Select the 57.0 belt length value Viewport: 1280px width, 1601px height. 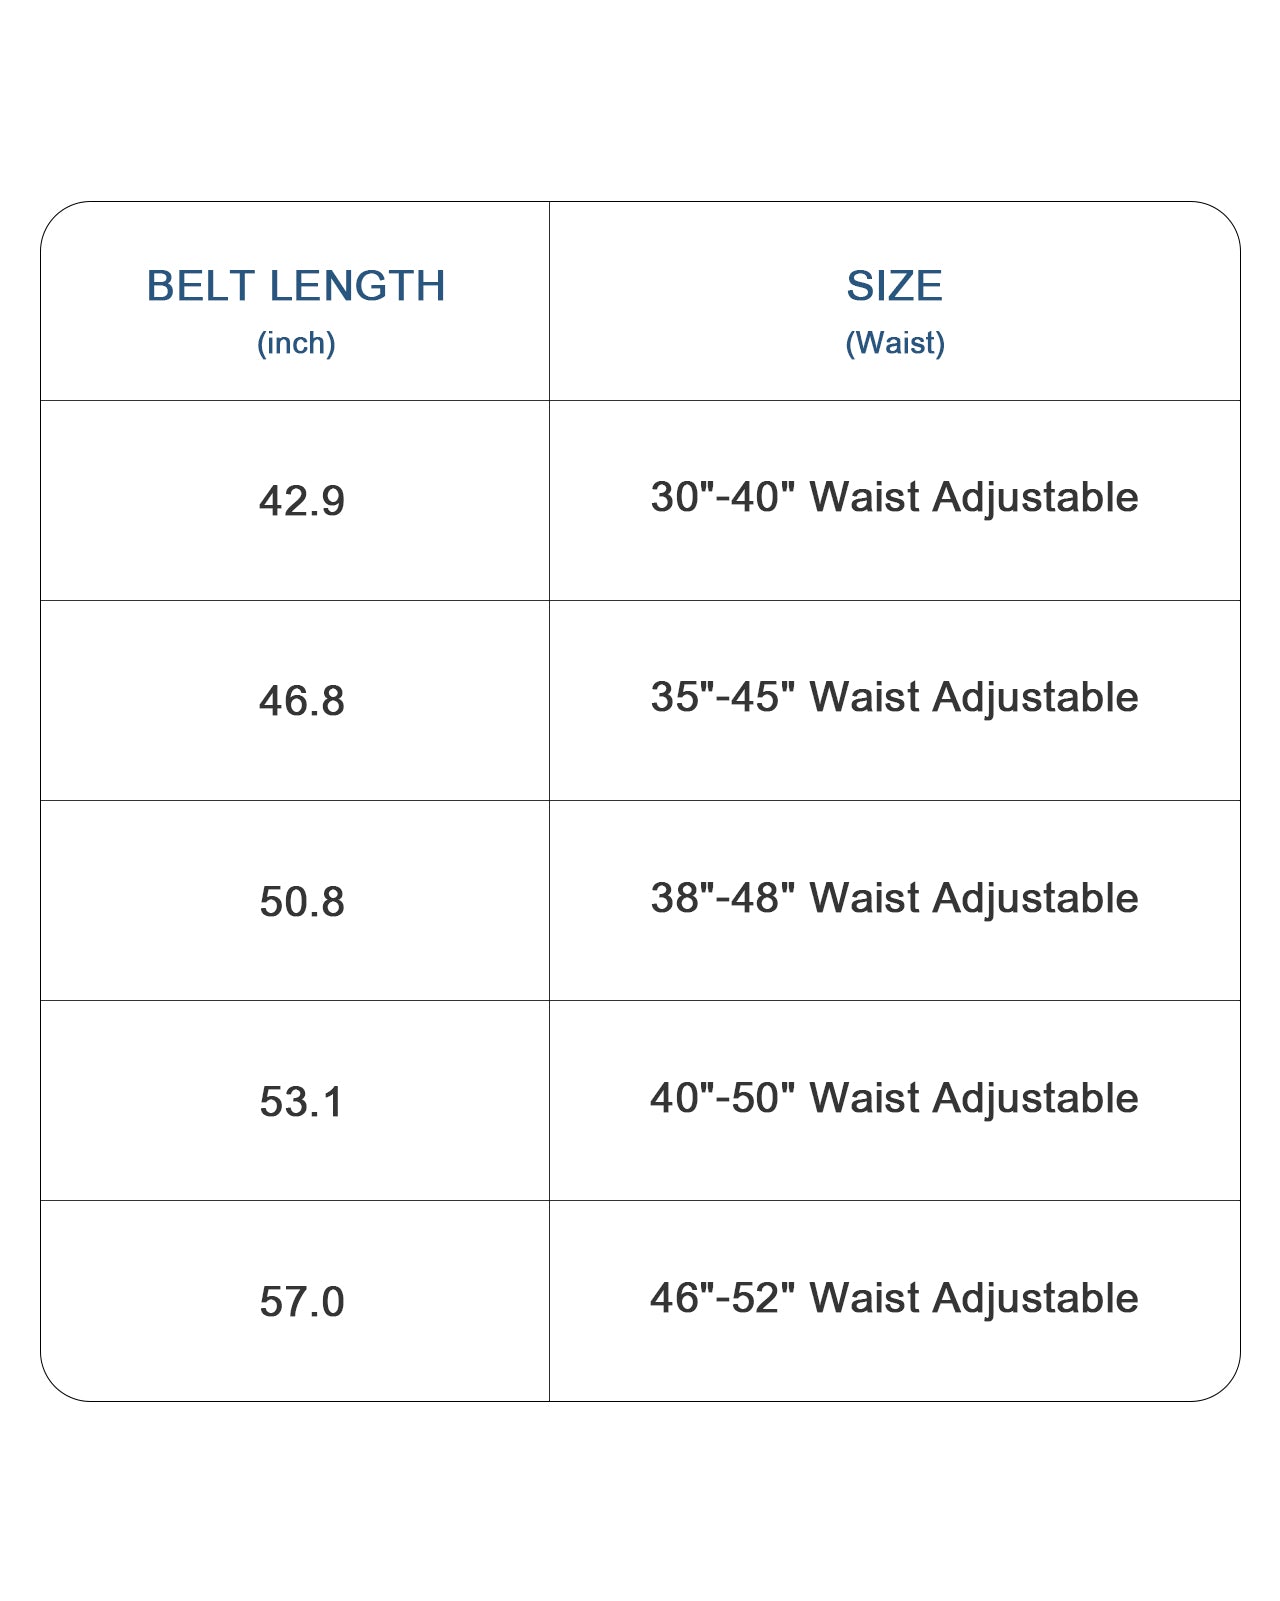point(301,1302)
